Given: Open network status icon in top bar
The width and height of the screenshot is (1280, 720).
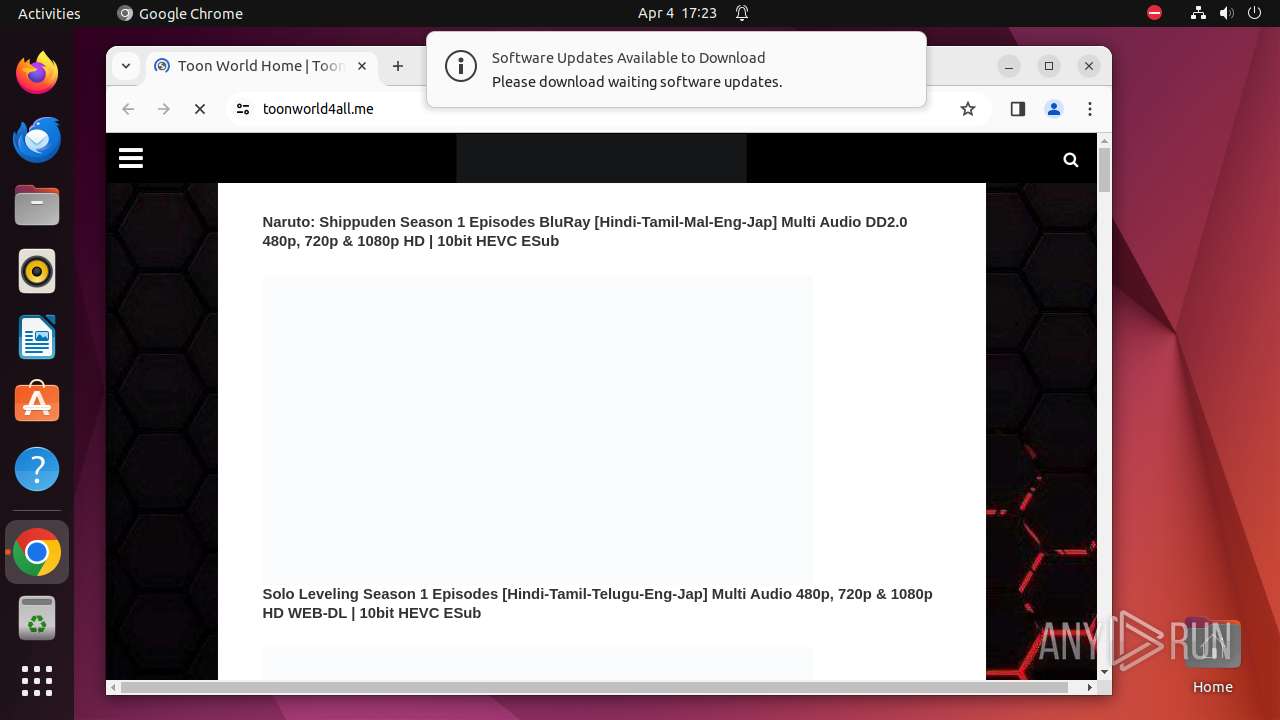Looking at the screenshot, I should click(1198, 13).
